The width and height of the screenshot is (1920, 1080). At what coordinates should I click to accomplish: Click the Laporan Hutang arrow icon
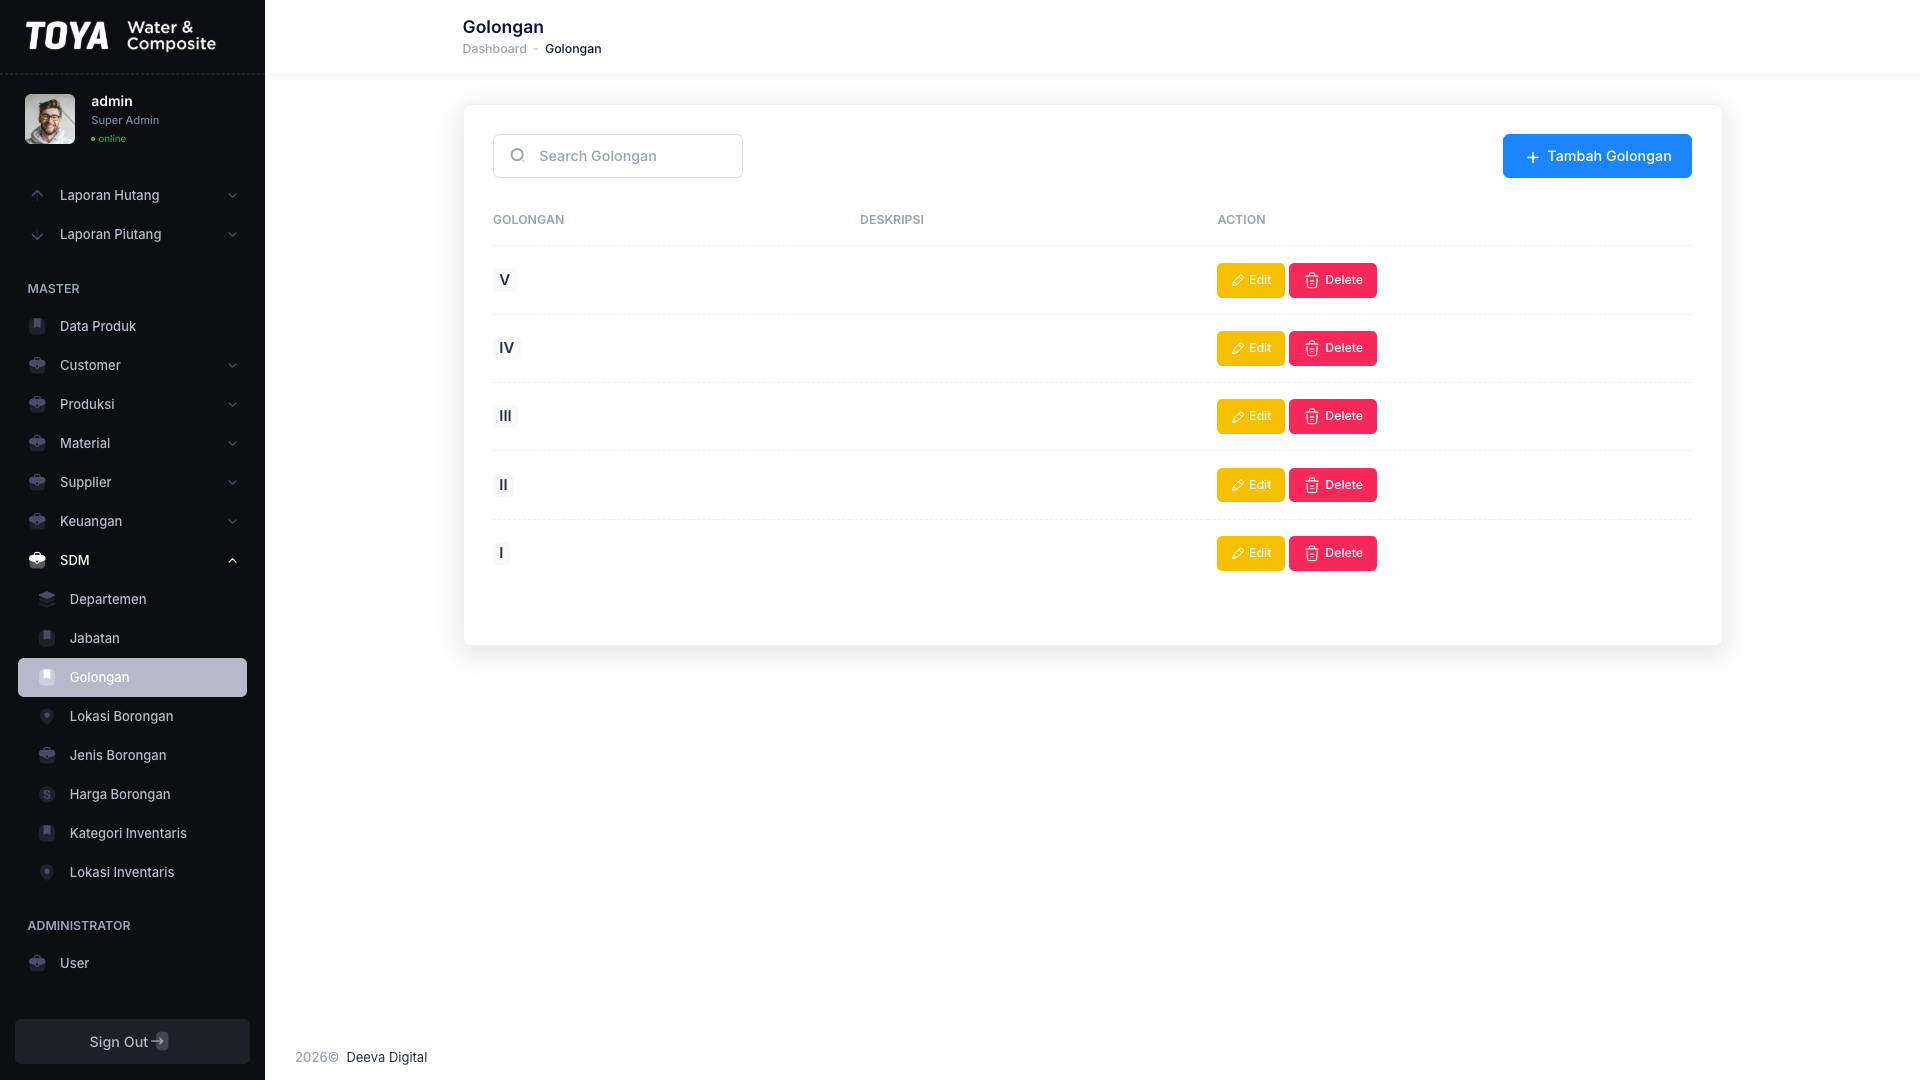click(37, 195)
